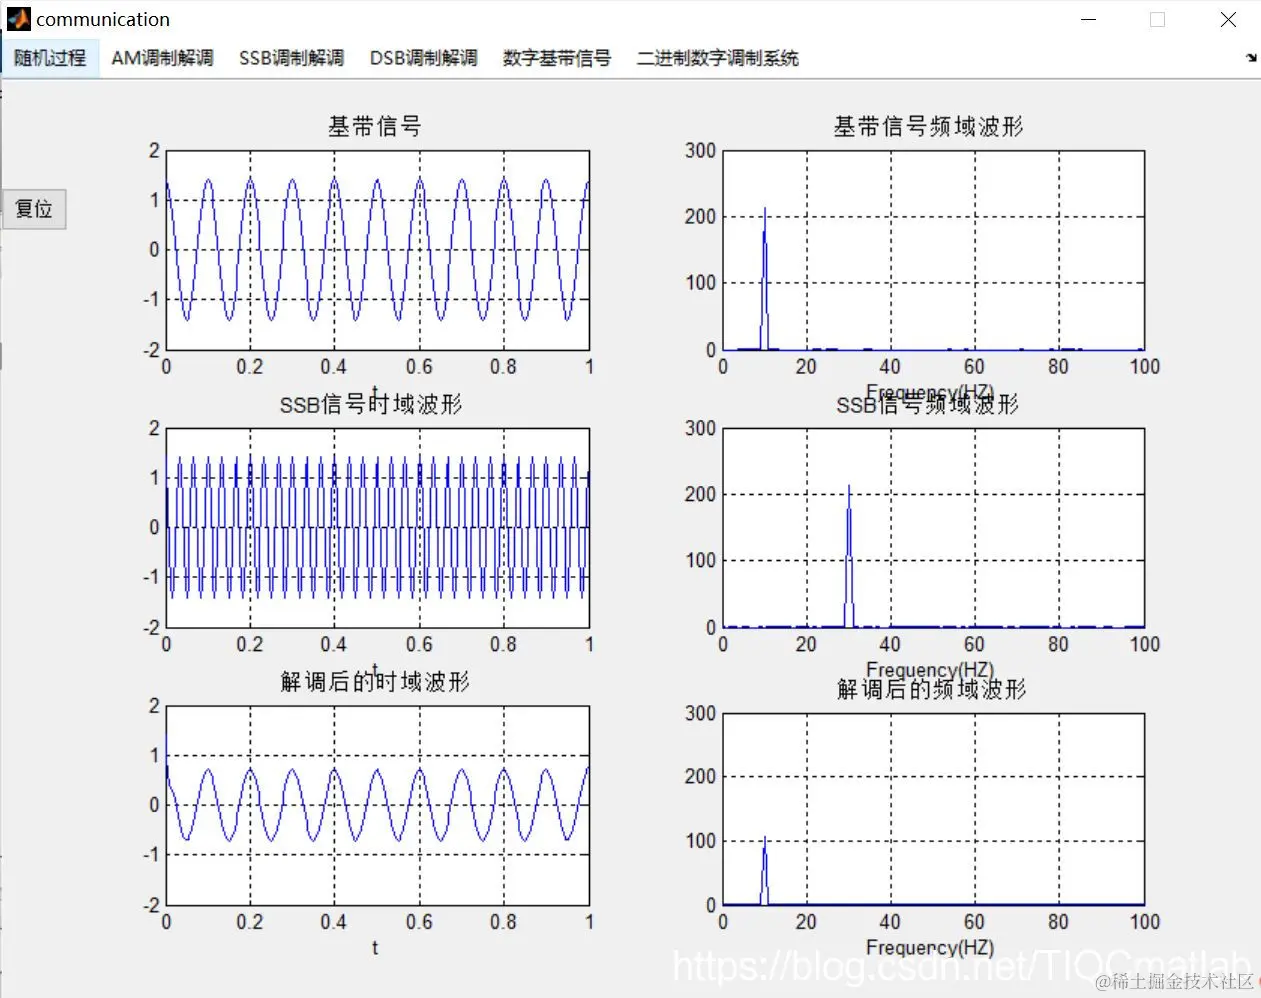Open the DSB调制解调 menu
Image resolution: width=1261 pixels, height=998 pixels.
pos(423,58)
